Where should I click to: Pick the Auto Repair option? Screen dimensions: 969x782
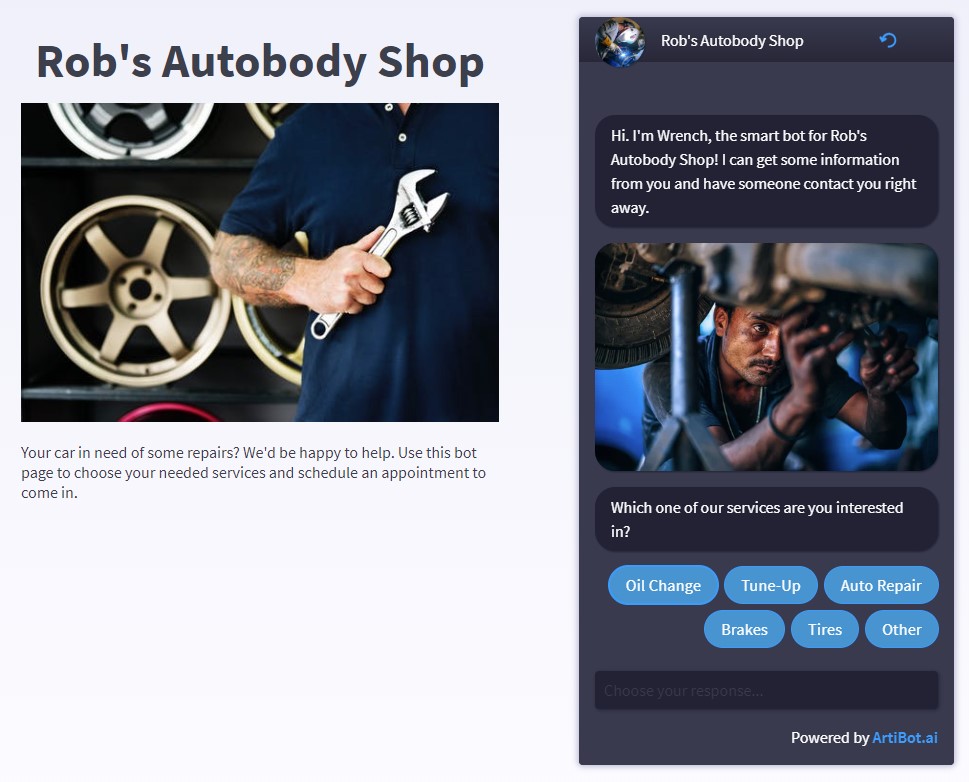(881, 585)
